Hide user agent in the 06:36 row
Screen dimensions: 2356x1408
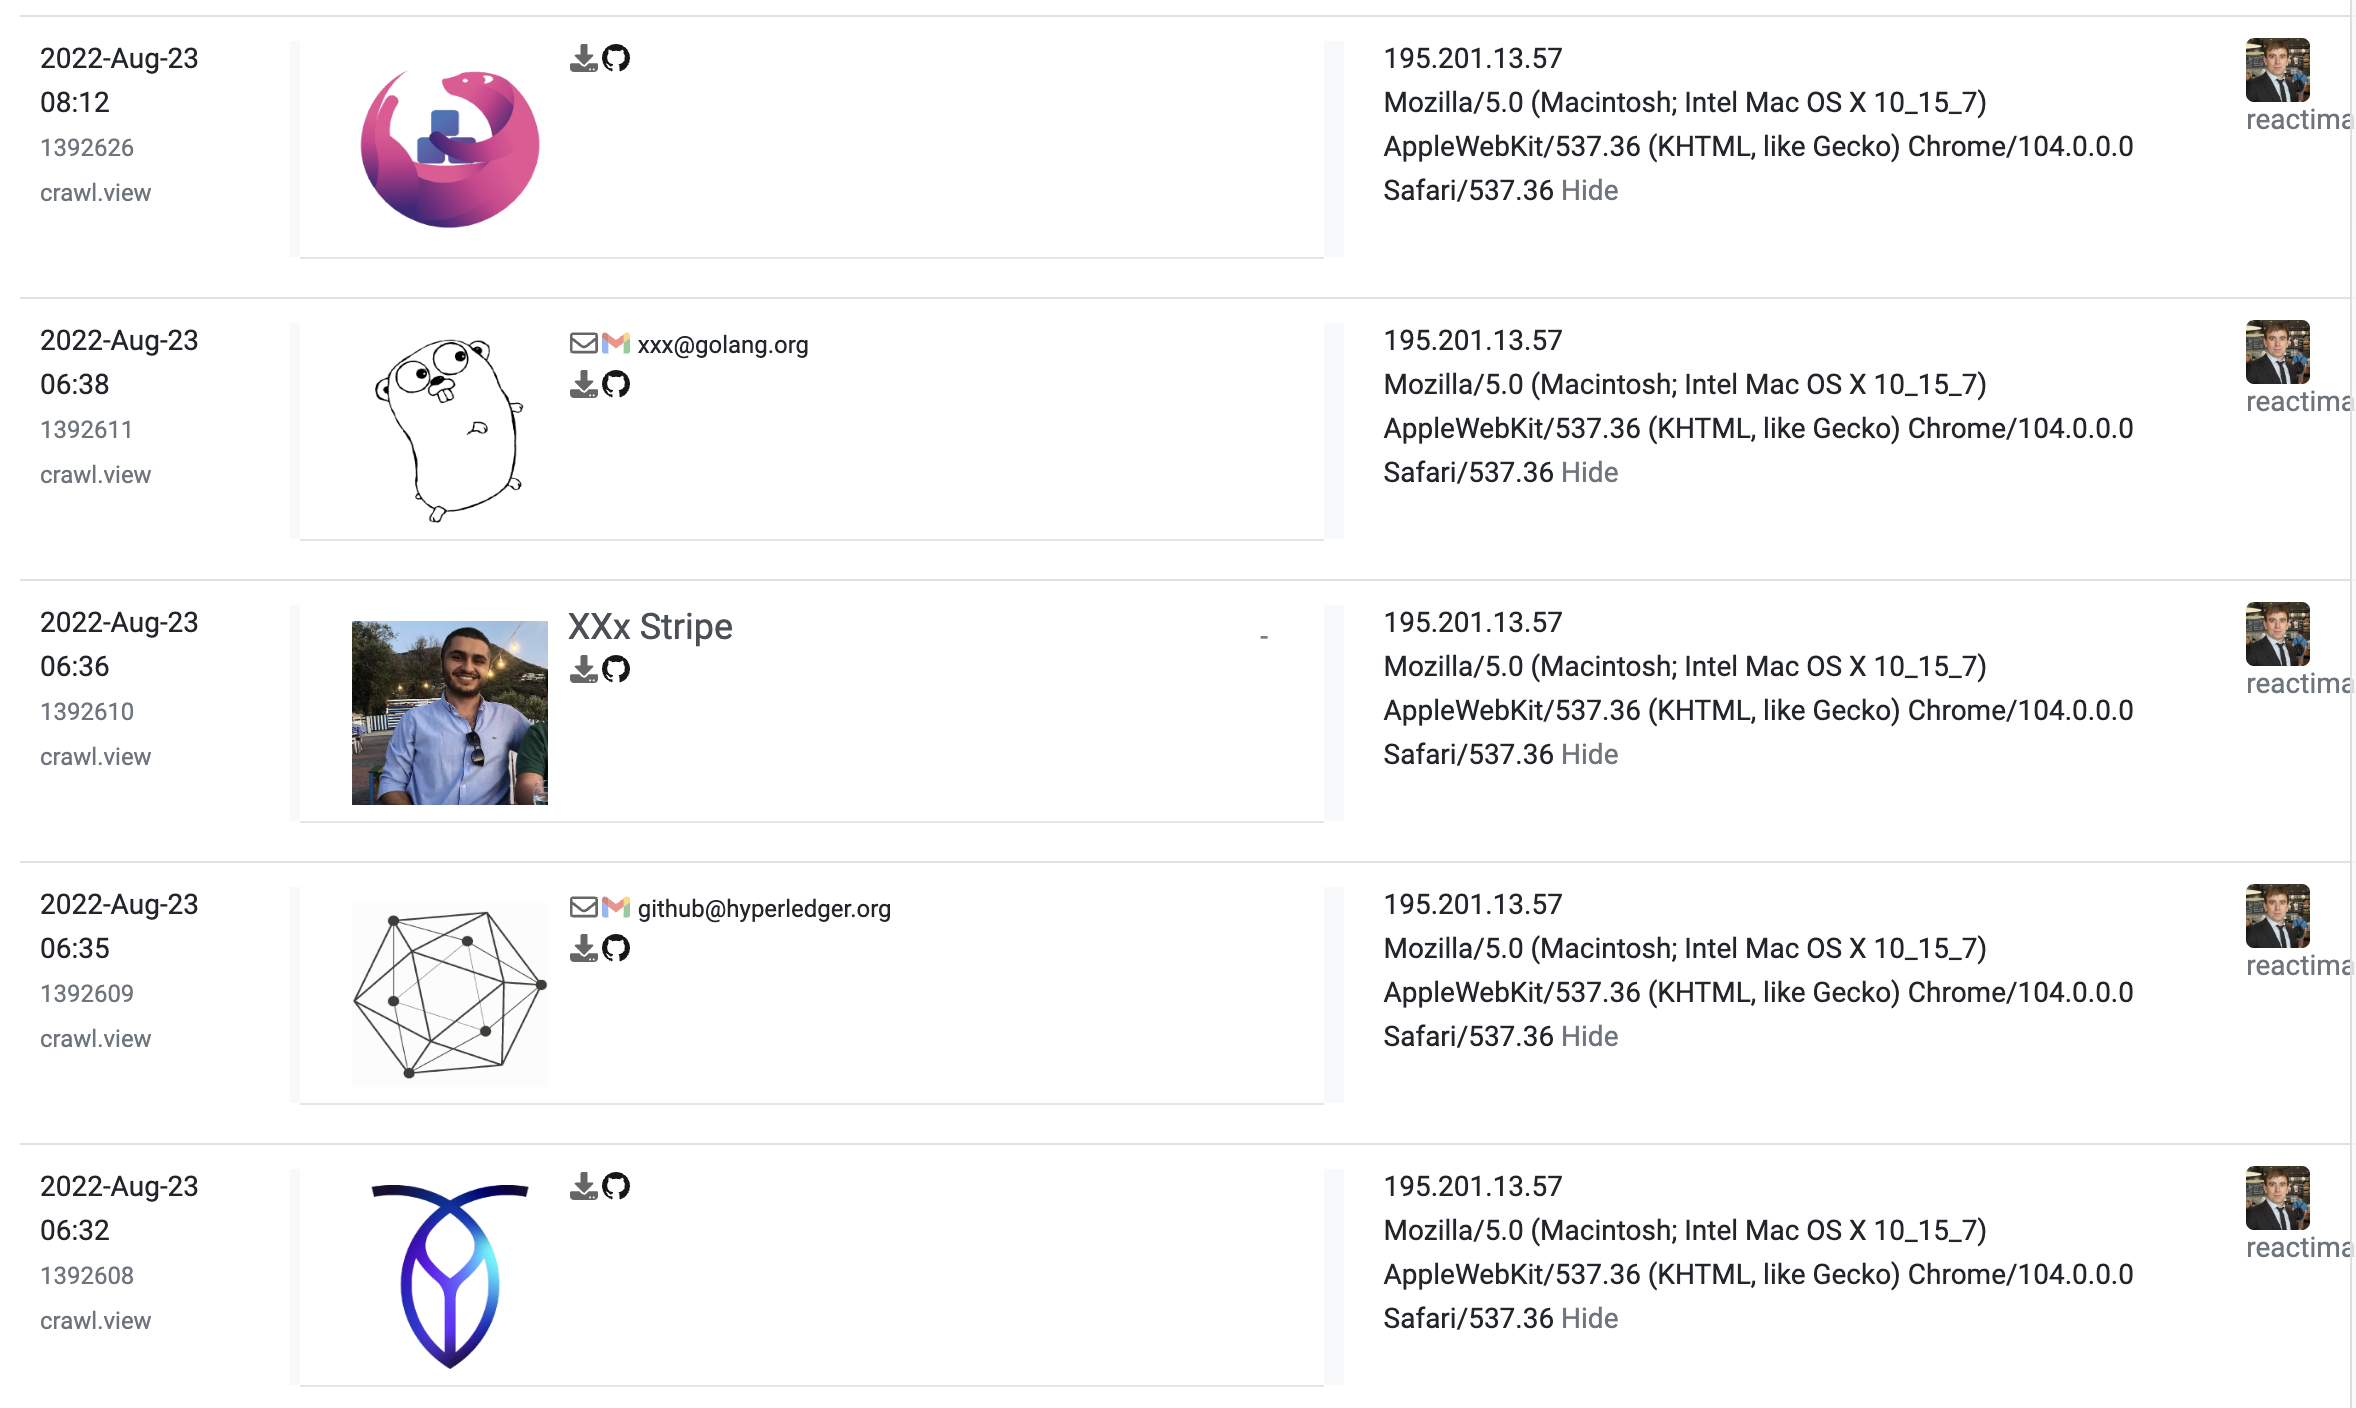1589,754
